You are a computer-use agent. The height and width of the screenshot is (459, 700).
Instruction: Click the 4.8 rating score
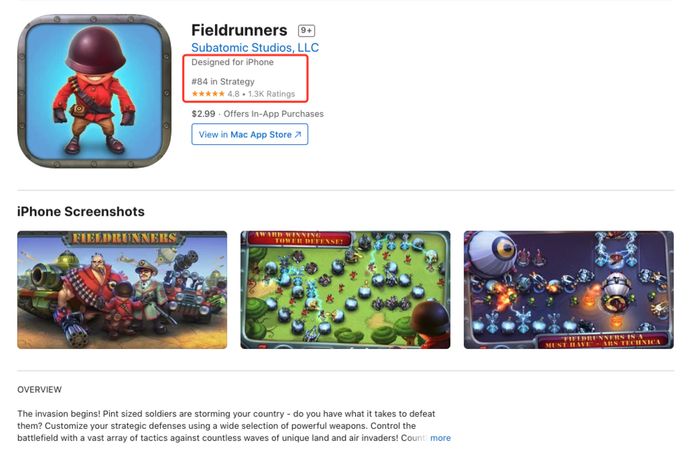pos(233,94)
